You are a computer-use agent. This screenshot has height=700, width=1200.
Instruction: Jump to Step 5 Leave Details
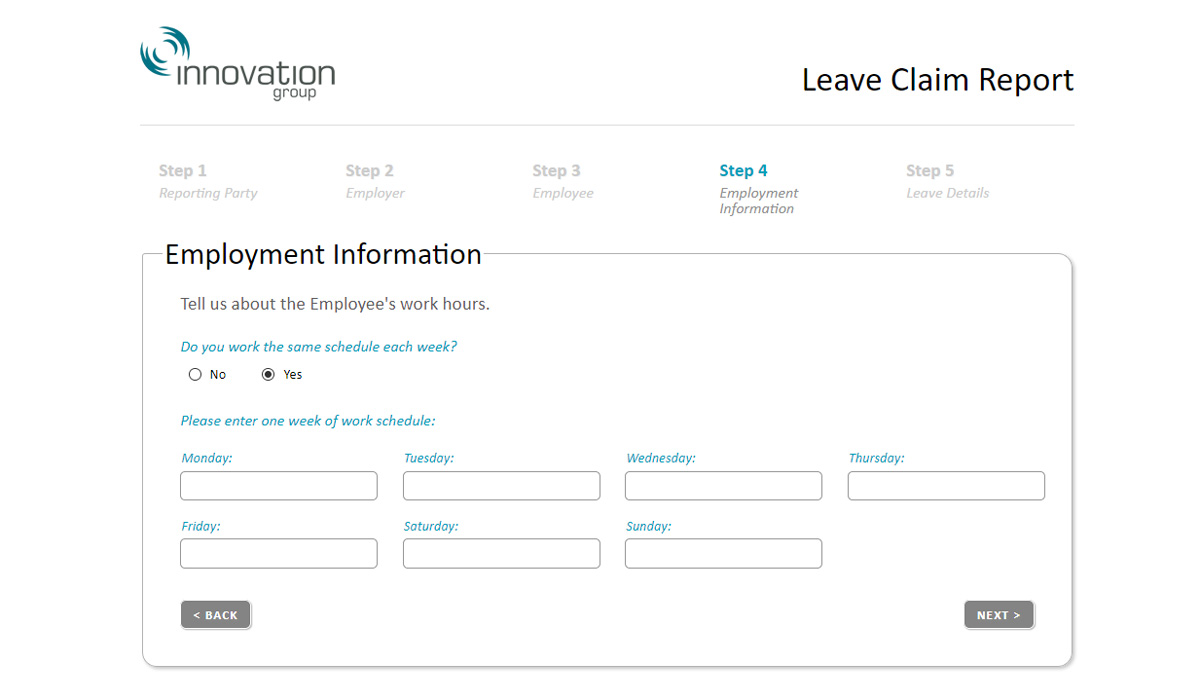(947, 181)
